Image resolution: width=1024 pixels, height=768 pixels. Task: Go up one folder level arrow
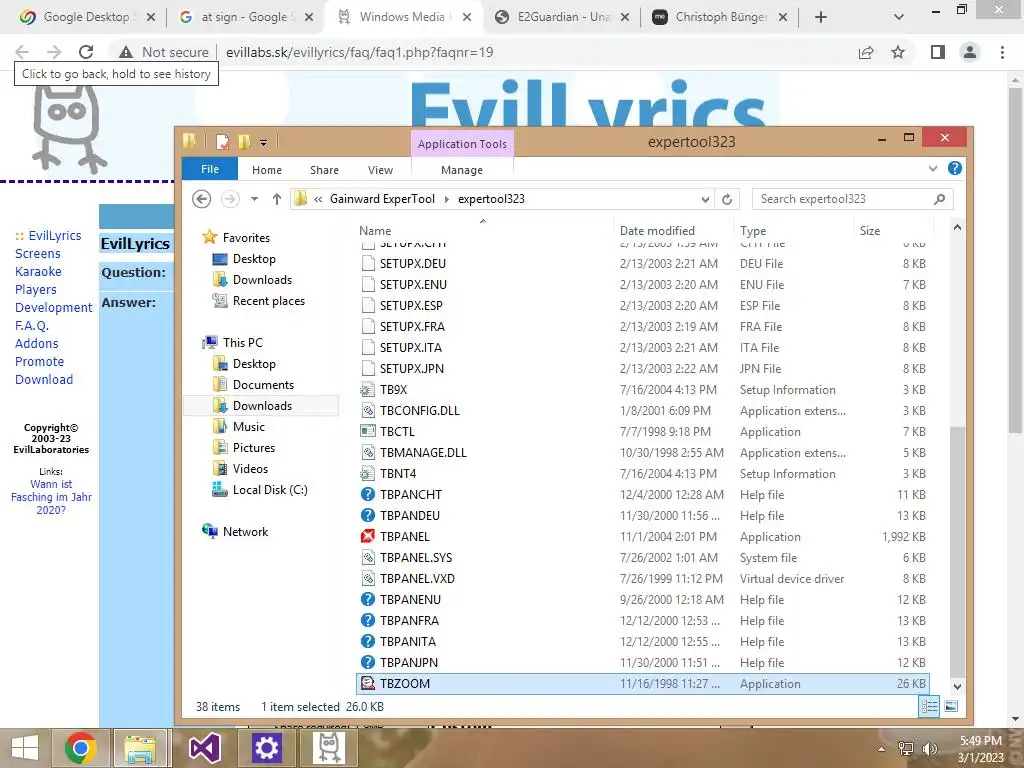click(277, 199)
